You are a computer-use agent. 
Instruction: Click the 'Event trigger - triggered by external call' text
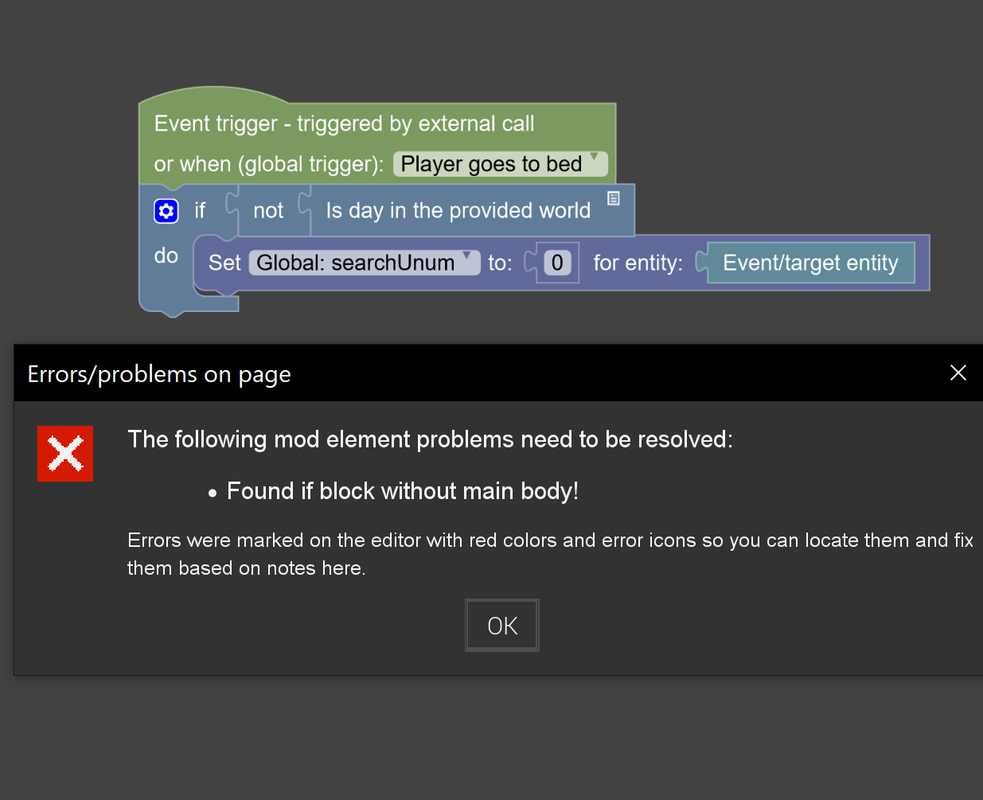(x=344, y=124)
